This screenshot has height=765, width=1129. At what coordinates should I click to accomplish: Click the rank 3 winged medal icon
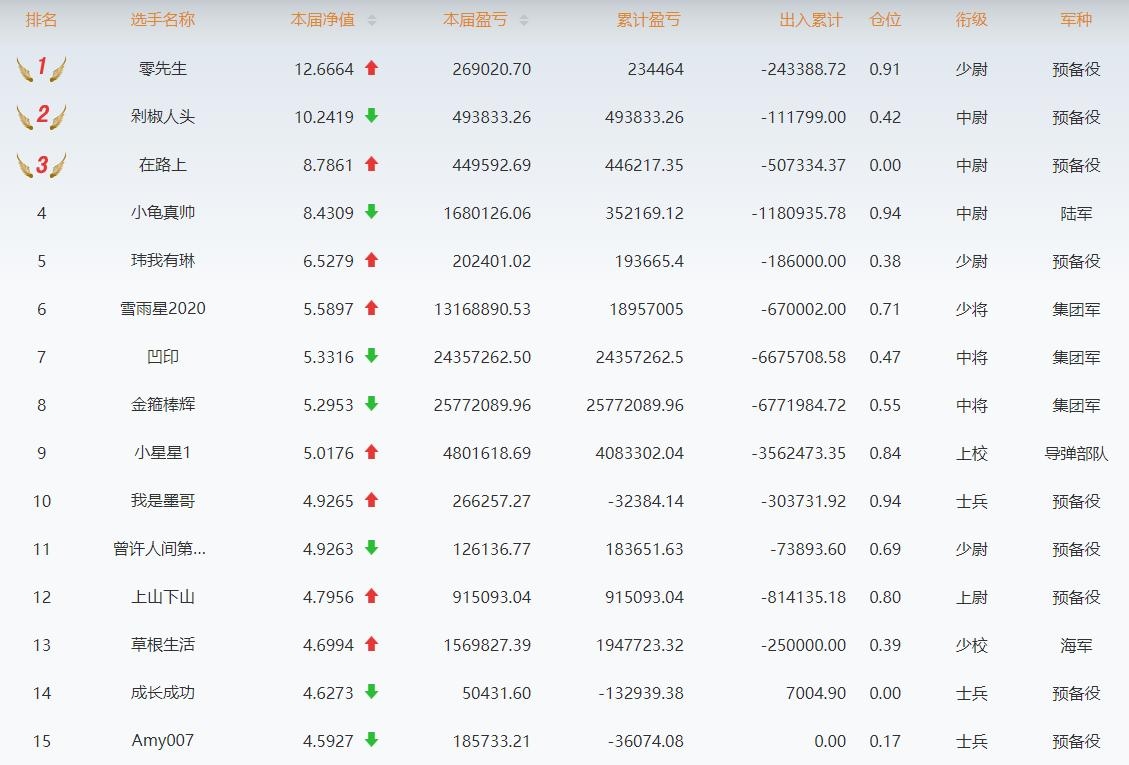(41, 165)
